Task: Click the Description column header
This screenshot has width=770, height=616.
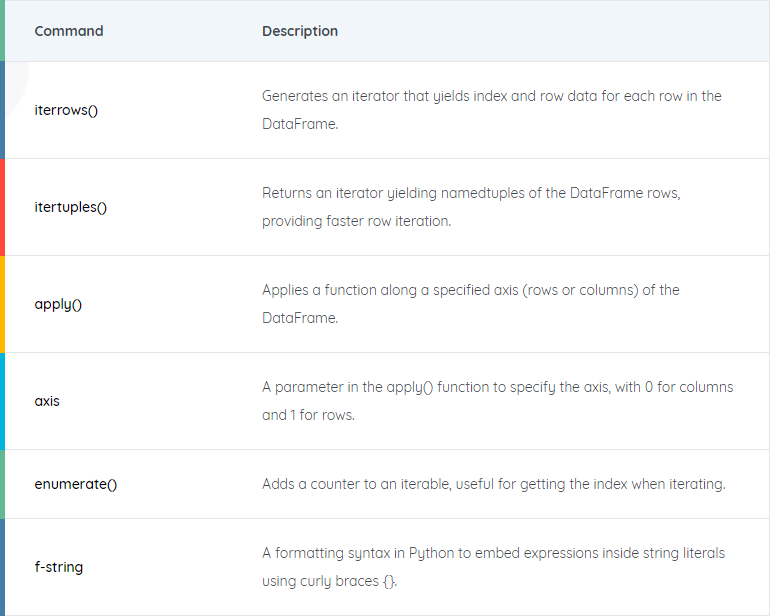Action: (x=300, y=31)
